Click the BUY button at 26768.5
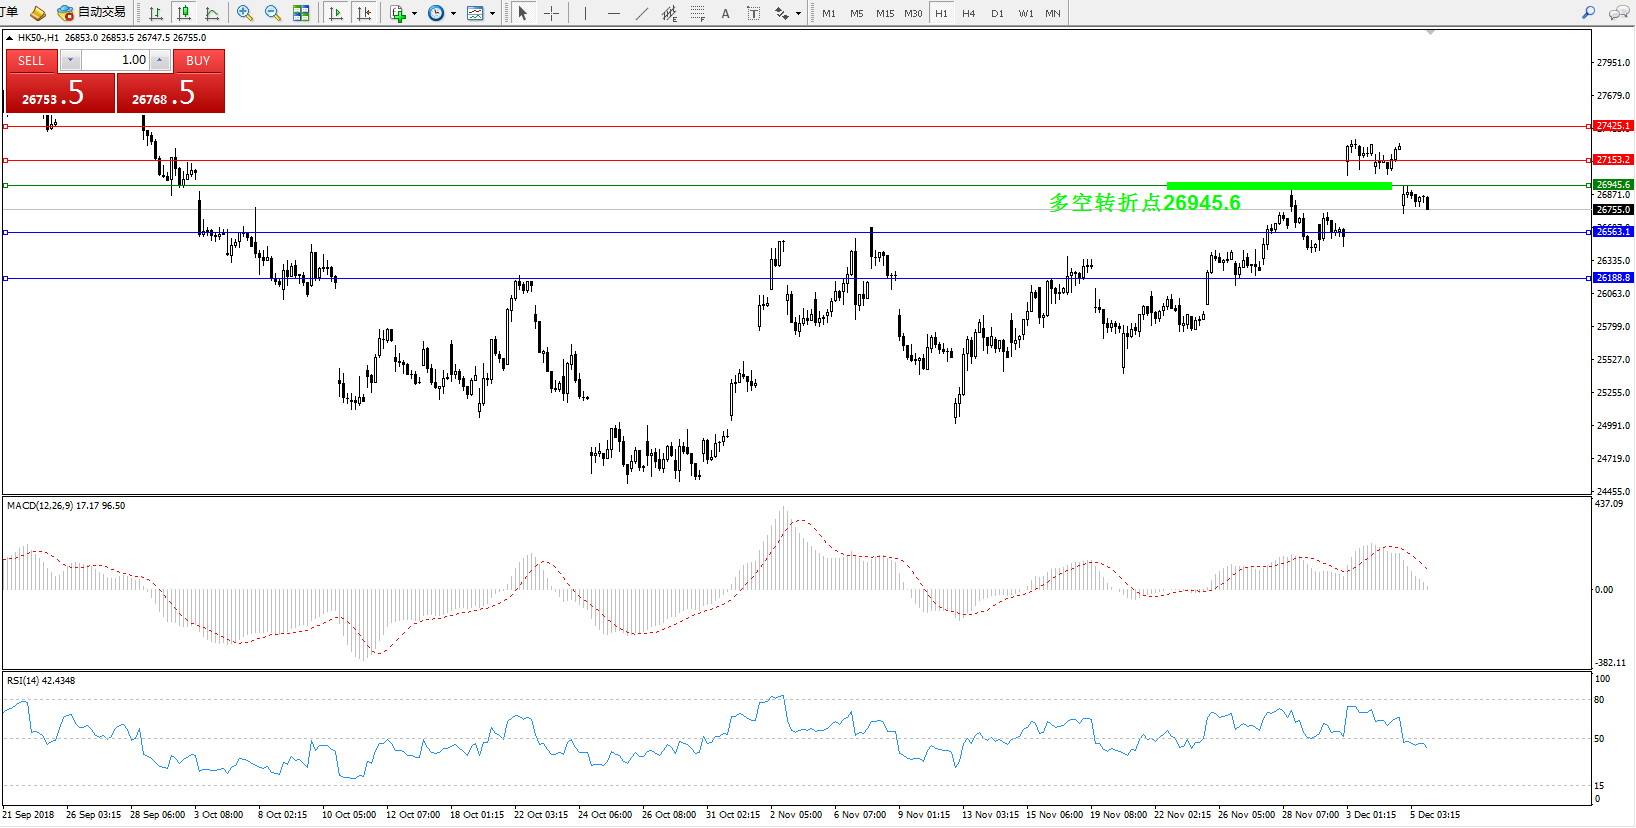1636x828 pixels. pyautogui.click(x=171, y=93)
